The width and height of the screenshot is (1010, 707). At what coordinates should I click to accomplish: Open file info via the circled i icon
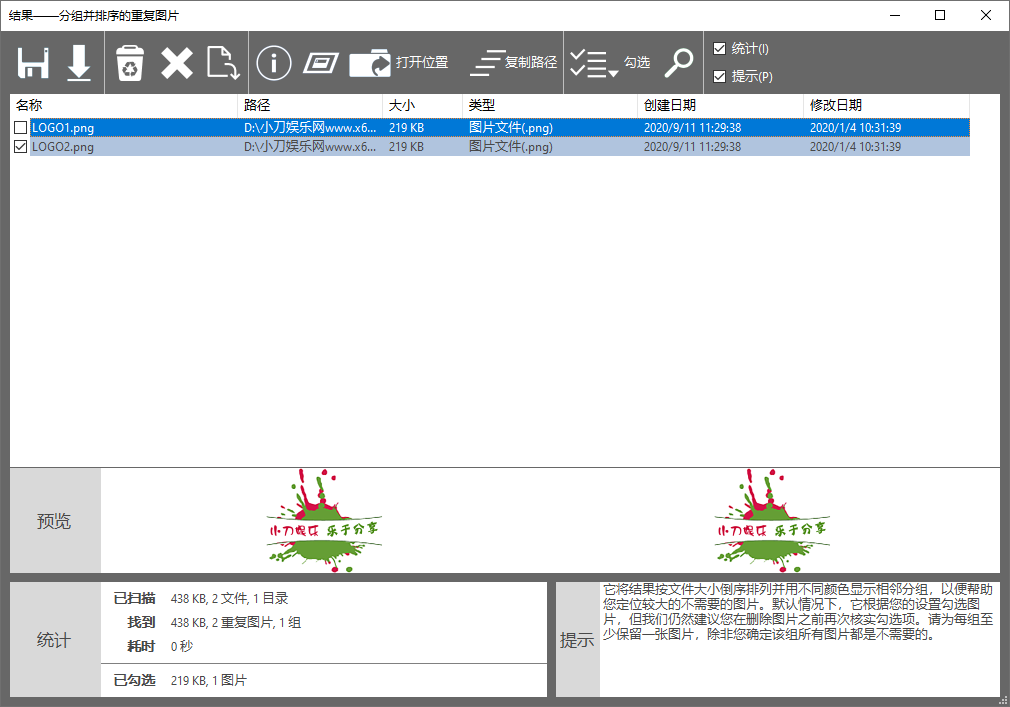(x=274, y=63)
